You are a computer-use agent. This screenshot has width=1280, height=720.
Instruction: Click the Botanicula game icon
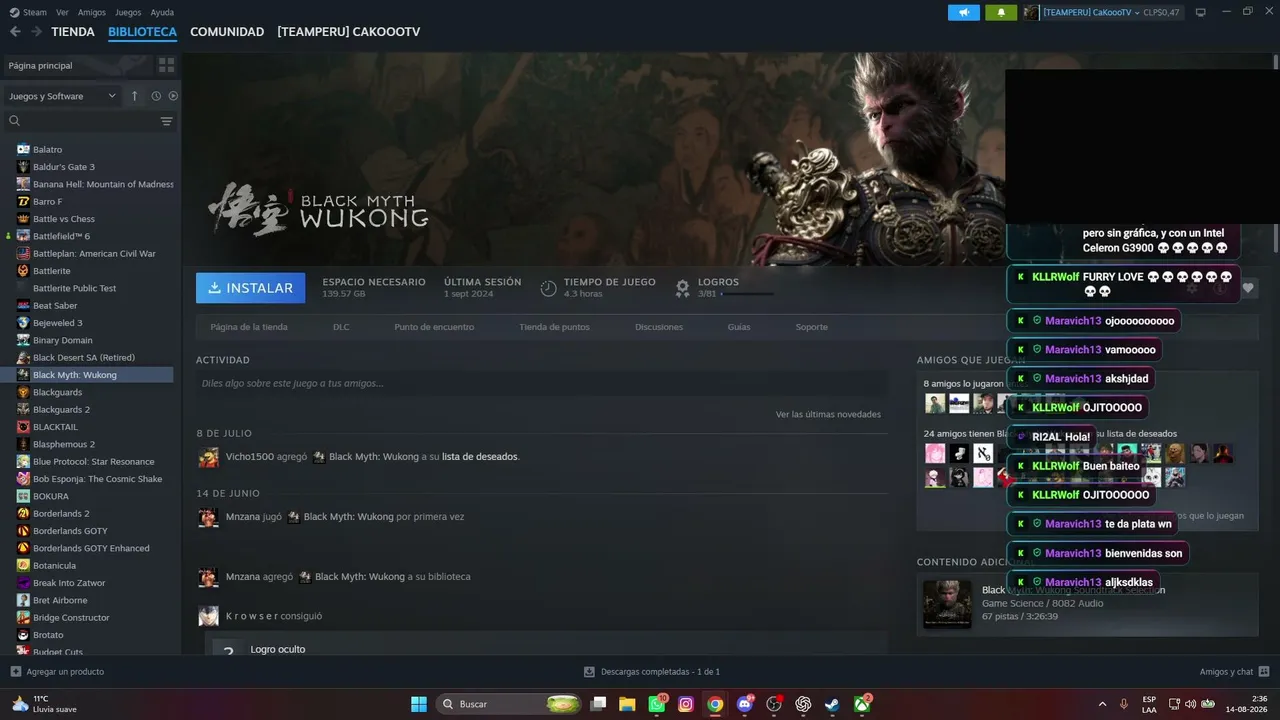[23, 565]
